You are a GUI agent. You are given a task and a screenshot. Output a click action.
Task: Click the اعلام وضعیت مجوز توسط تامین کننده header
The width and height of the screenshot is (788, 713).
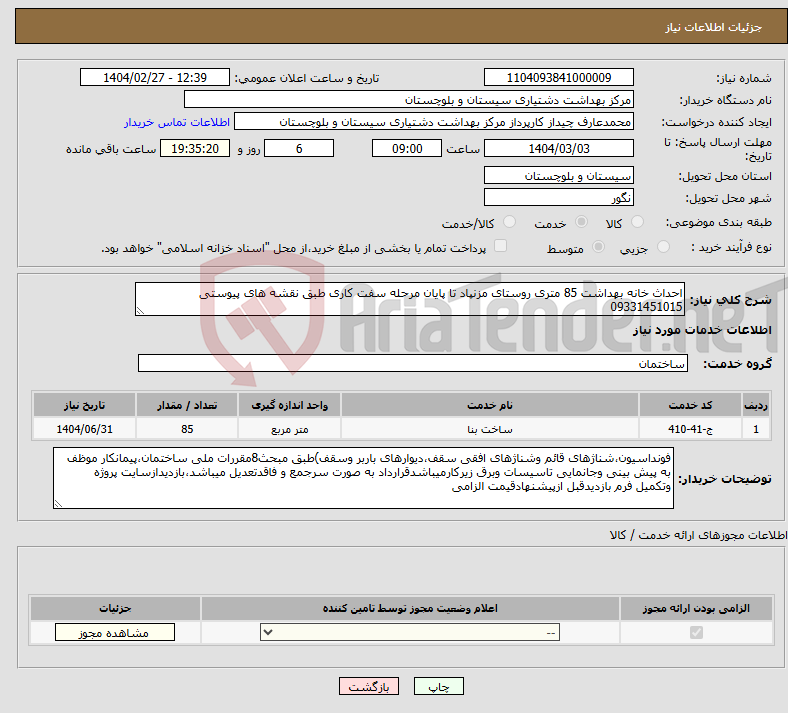click(x=410, y=608)
